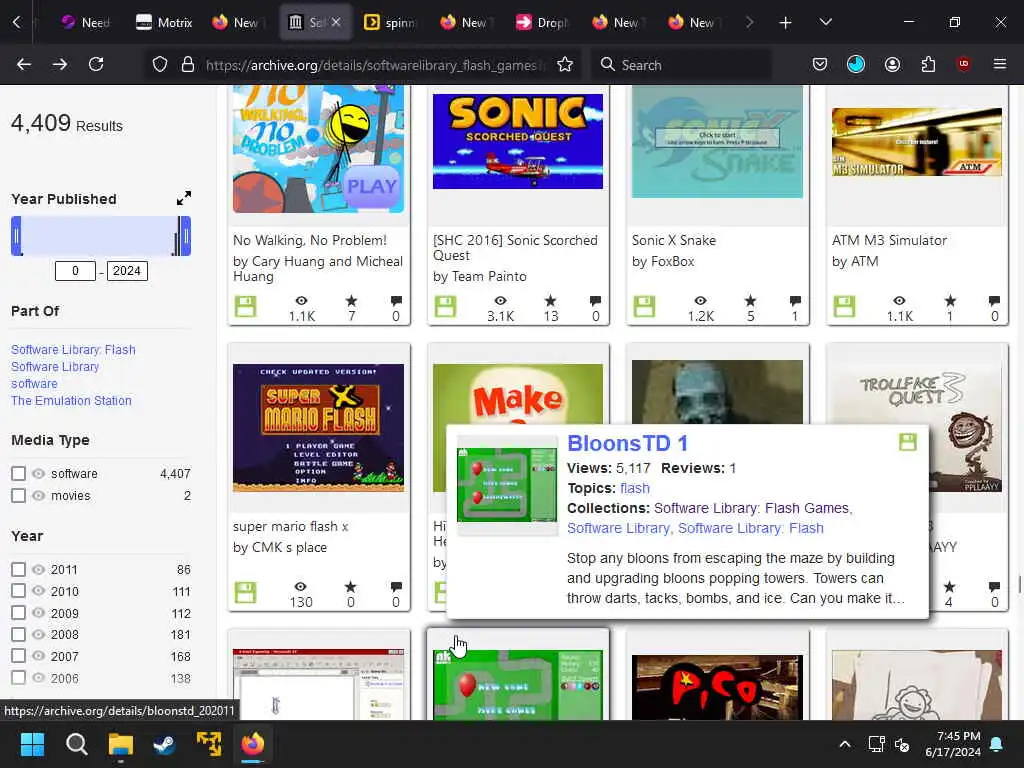Open the blue circular extension icon in toolbar
1024x768 pixels.
pos(856,64)
